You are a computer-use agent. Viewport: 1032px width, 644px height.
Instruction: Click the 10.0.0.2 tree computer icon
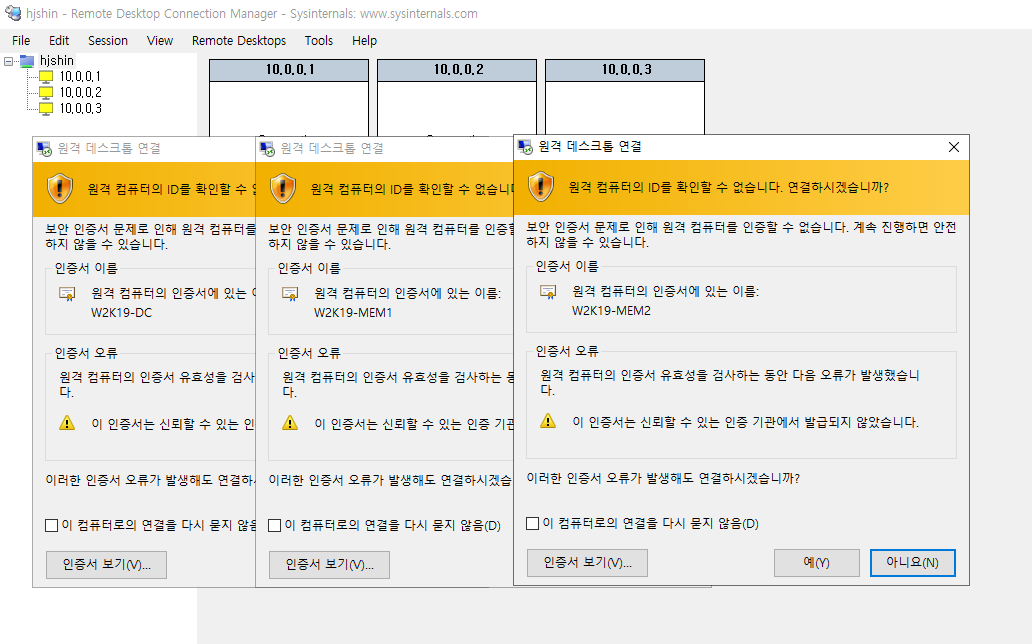[46, 93]
